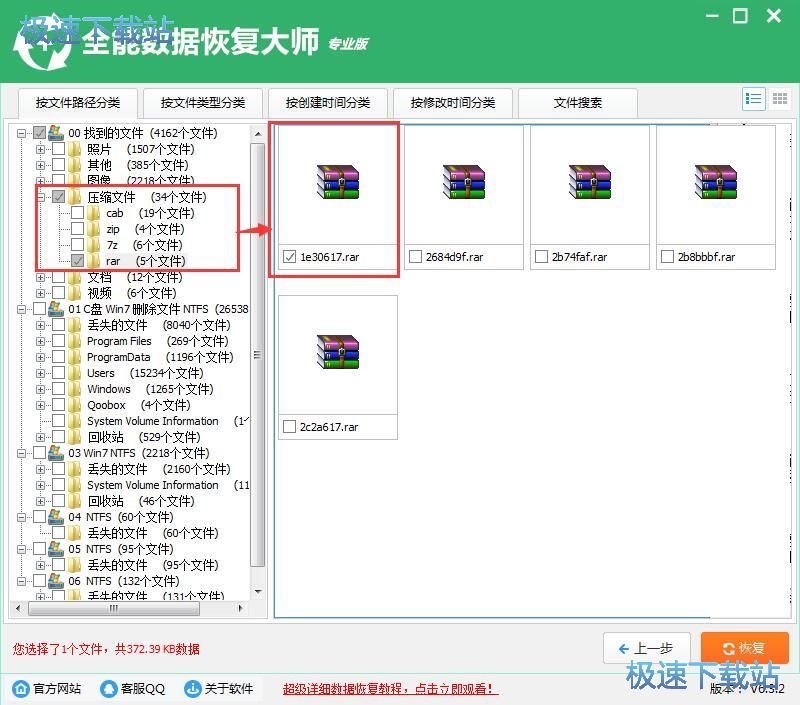Click the drive icon of 06 NTFS
Screen dimensions: 800x705
[56, 581]
